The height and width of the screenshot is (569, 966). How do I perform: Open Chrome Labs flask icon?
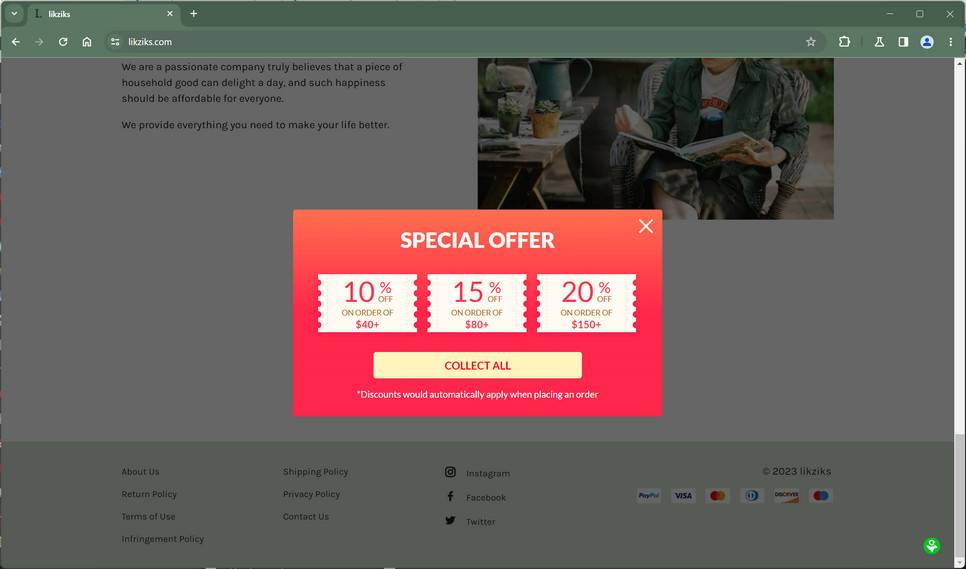click(879, 42)
